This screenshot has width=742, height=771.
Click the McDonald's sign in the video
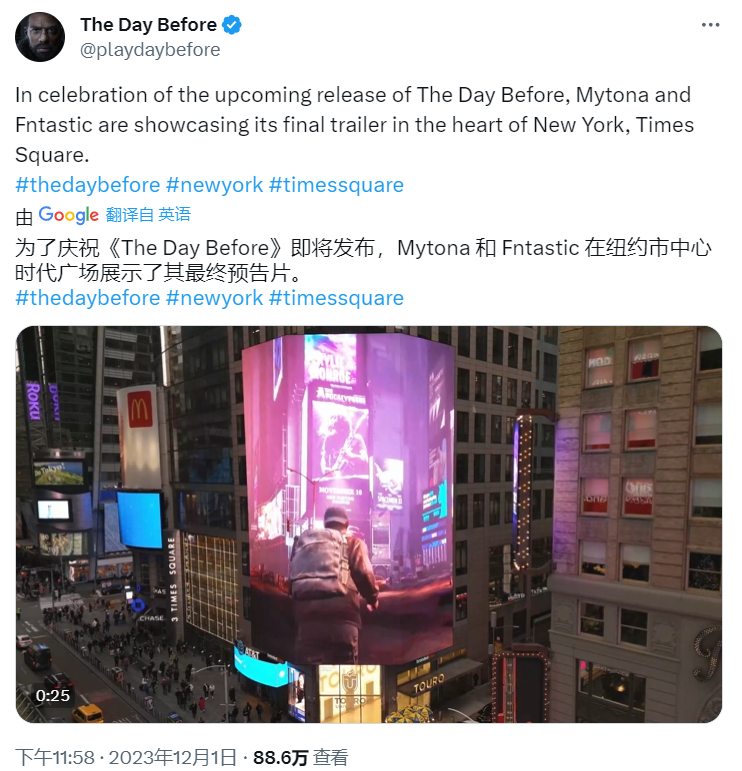tap(139, 436)
